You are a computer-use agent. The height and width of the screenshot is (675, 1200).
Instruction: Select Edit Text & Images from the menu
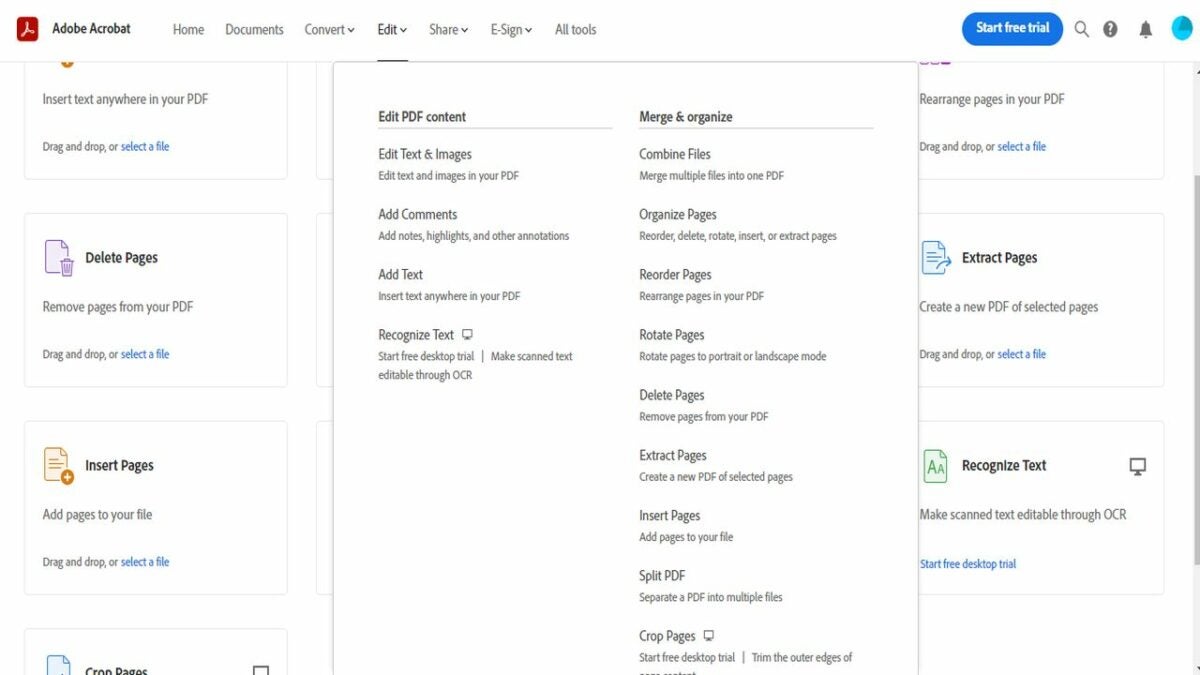click(425, 154)
